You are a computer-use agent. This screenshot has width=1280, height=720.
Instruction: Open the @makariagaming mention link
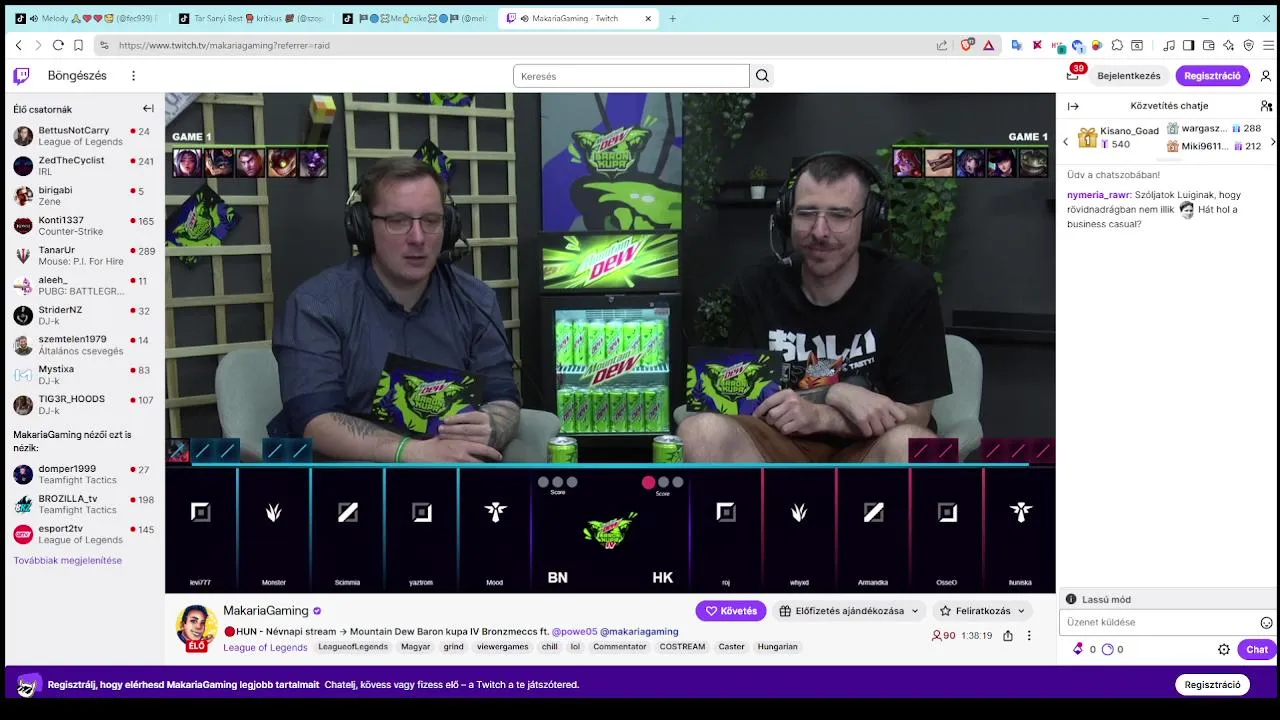click(639, 631)
